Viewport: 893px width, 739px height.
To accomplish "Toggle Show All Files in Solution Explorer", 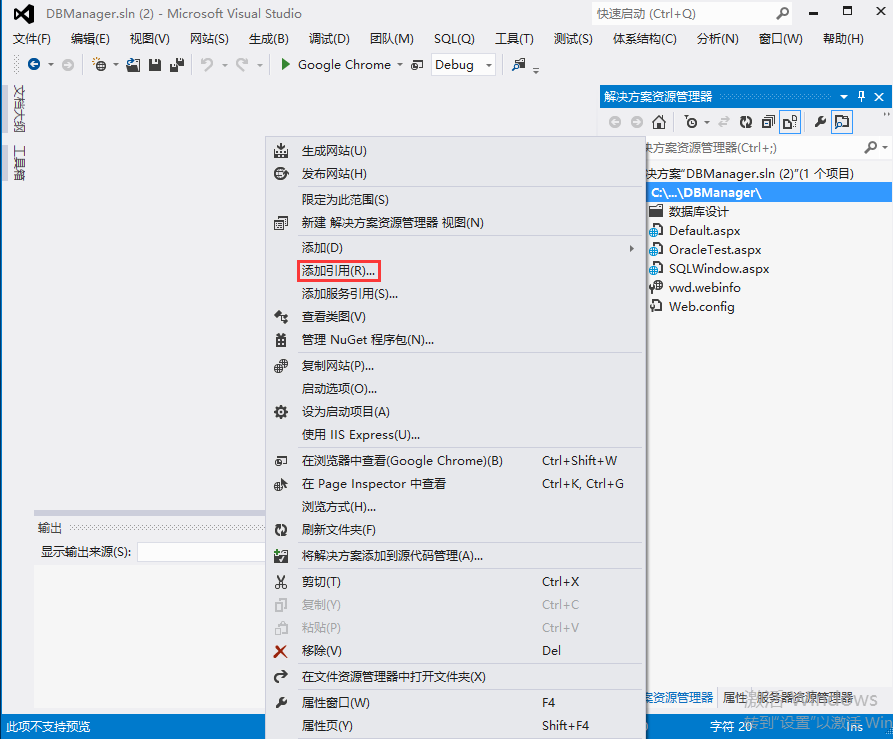I will tap(791, 121).
